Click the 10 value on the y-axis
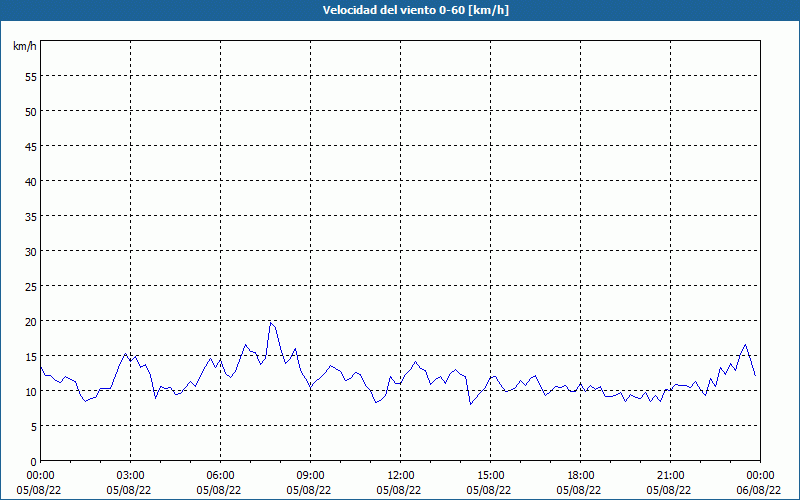 point(31,392)
